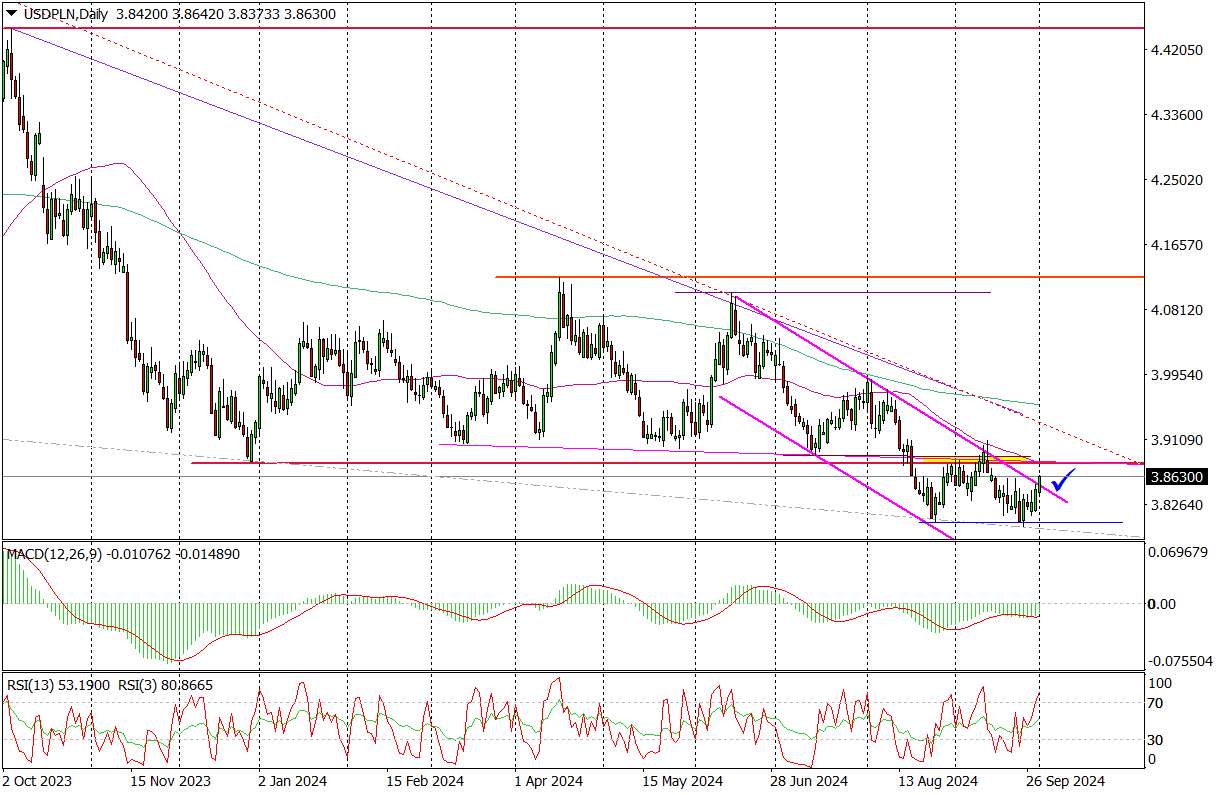
Task: Click the 4.42050 price axis label
Action: [1177, 50]
